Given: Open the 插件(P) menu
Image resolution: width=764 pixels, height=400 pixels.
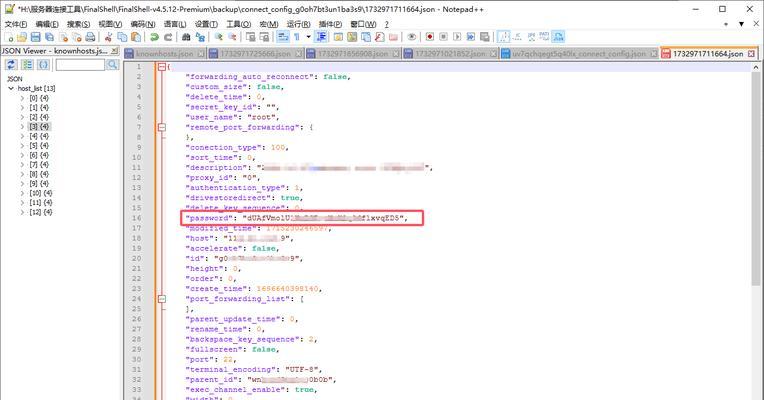Looking at the screenshot, I should [330, 24].
